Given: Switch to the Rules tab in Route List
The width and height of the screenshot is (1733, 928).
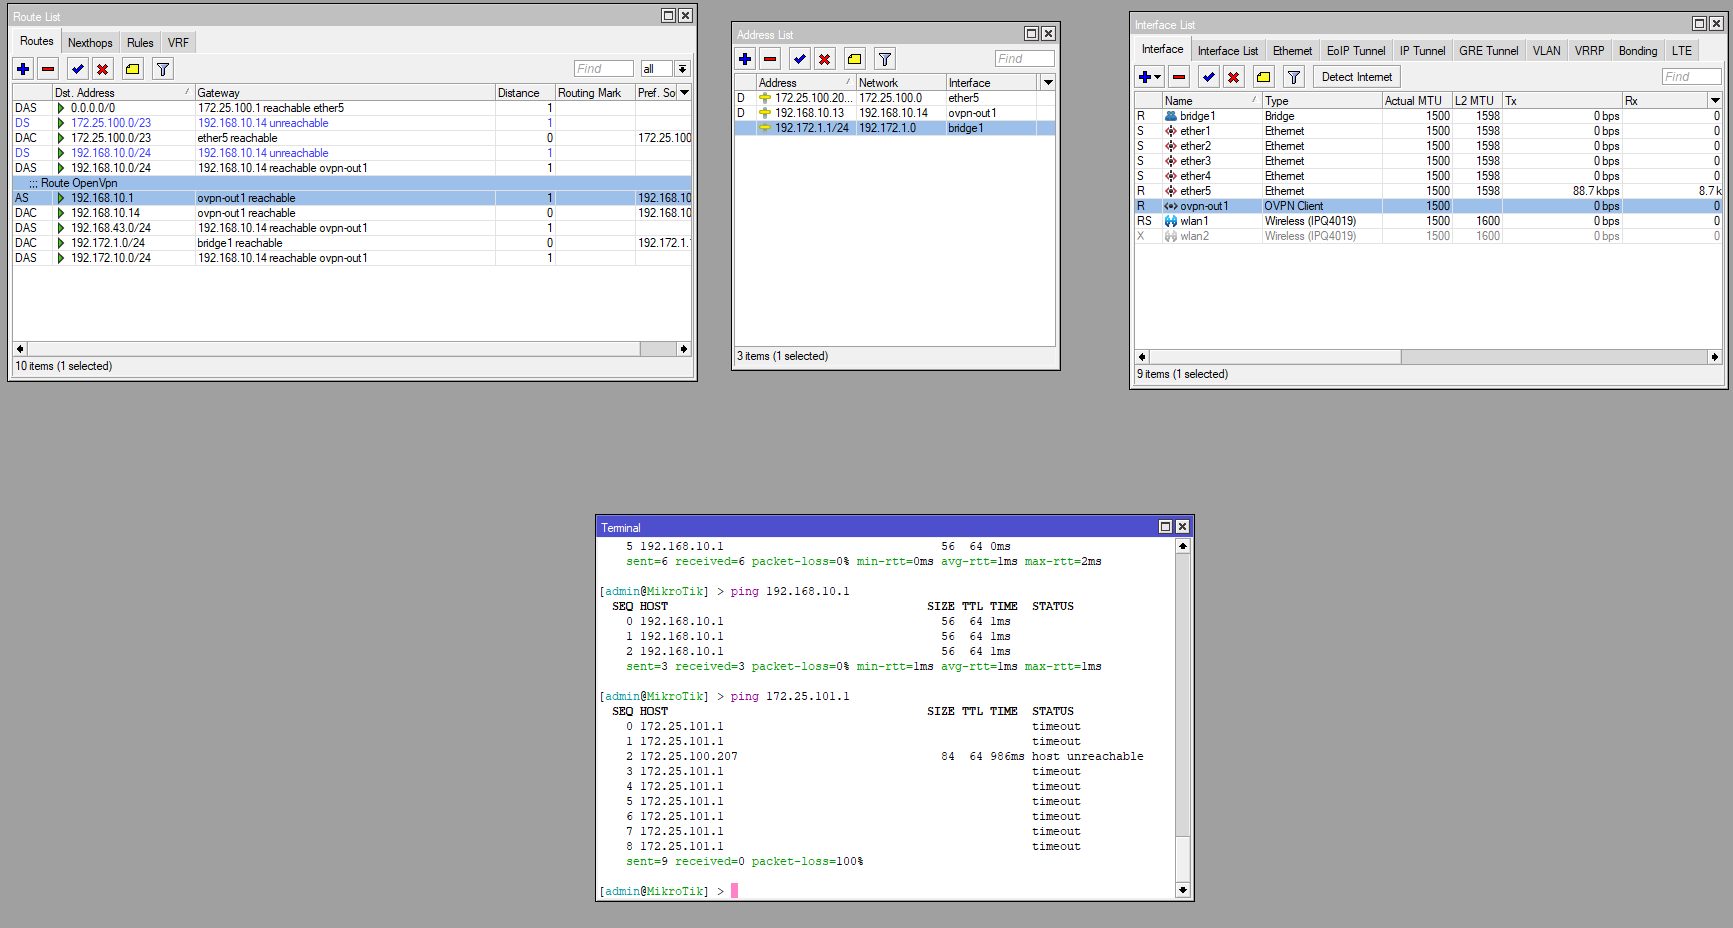Looking at the screenshot, I should point(140,43).
